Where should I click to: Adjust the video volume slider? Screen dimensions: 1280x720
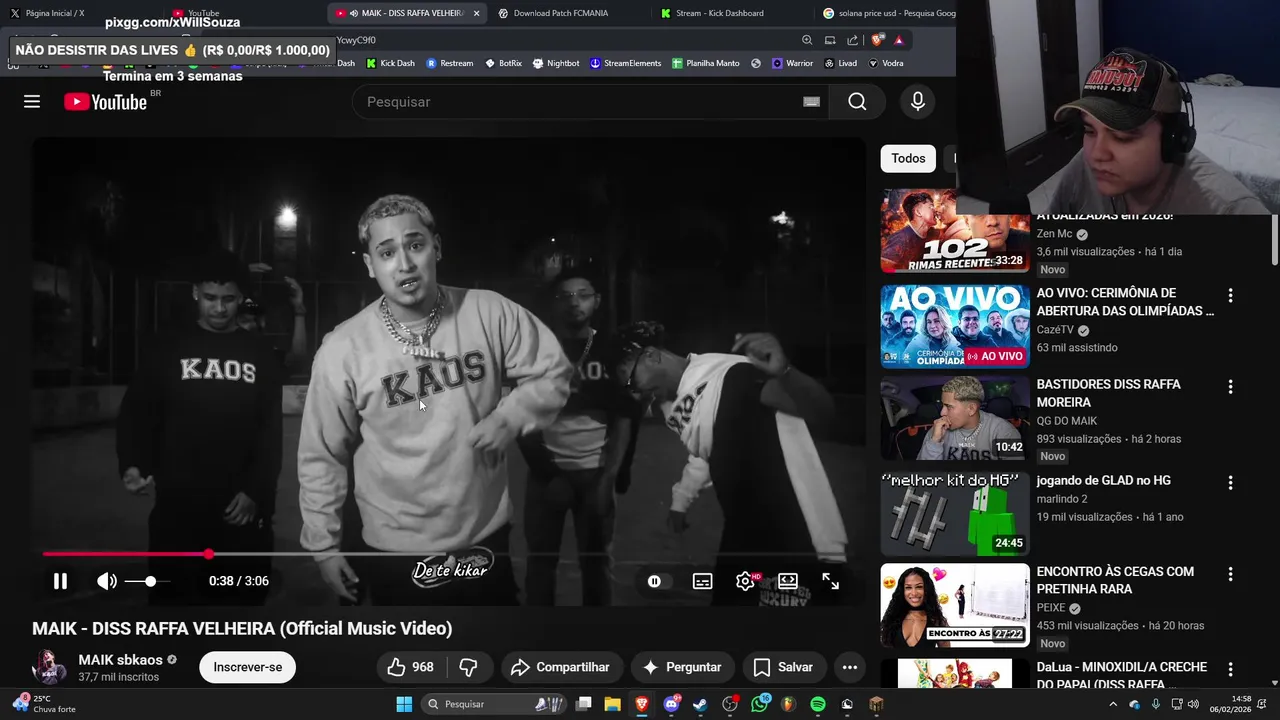click(148, 581)
